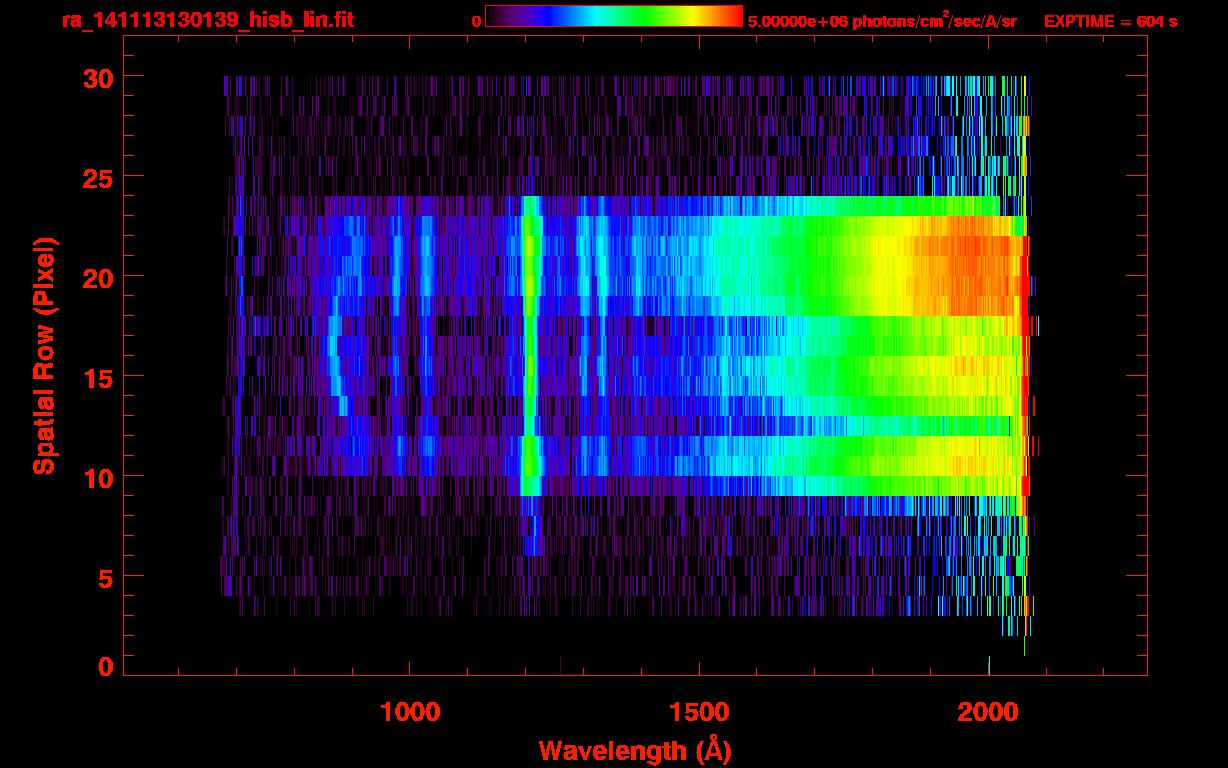This screenshot has width=1228, height=768.
Task: Click the file name ra_141113130139_hisb_lin.fit
Action: coord(207,19)
